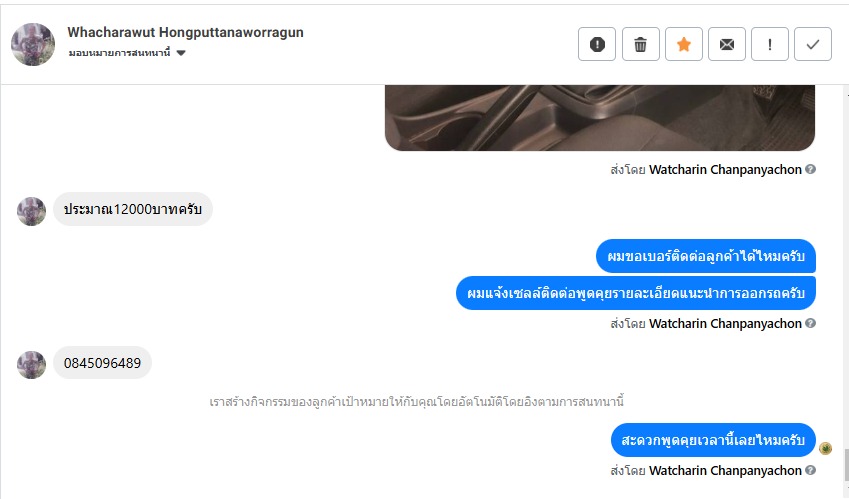
Task: Flag conversation with the exclamation mark icon
Action: pyautogui.click(x=770, y=44)
